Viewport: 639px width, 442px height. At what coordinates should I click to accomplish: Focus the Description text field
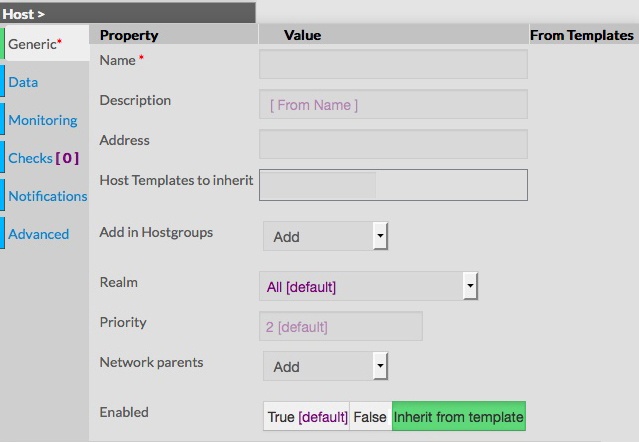point(393,104)
